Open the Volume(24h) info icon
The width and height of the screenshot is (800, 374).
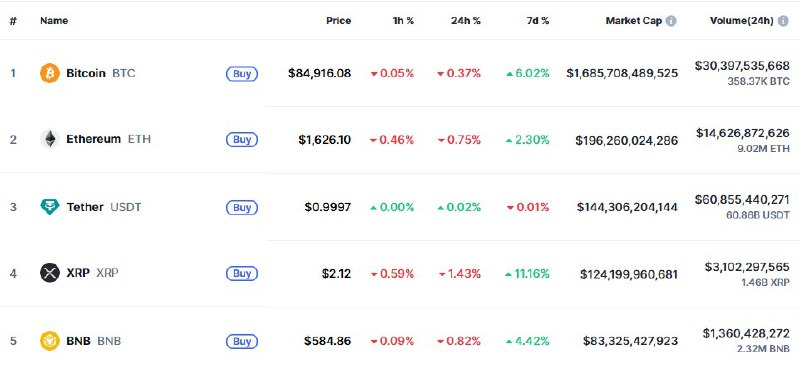click(x=783, y=21)
